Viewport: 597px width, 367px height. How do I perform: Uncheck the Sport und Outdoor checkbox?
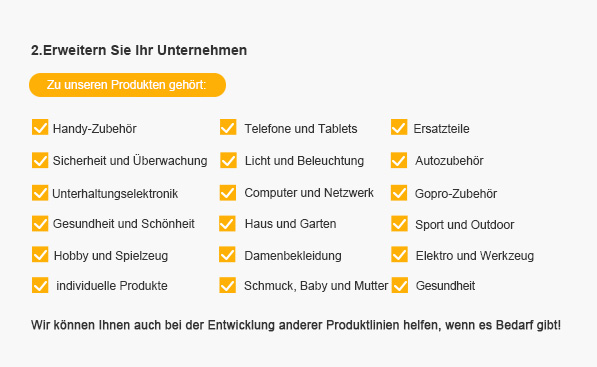[x=399, y=223]
